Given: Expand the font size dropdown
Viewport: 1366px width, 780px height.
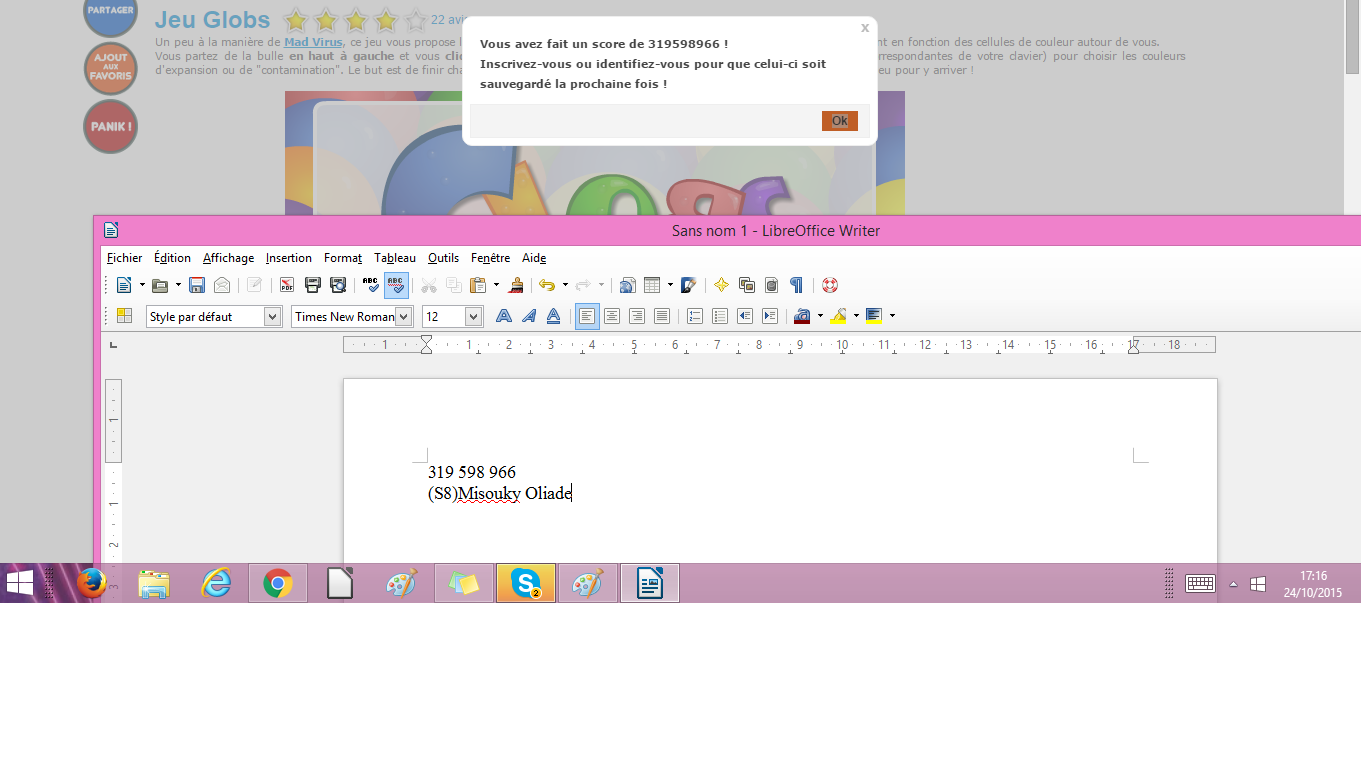Looking at the screenshot, I should (474, 317).
